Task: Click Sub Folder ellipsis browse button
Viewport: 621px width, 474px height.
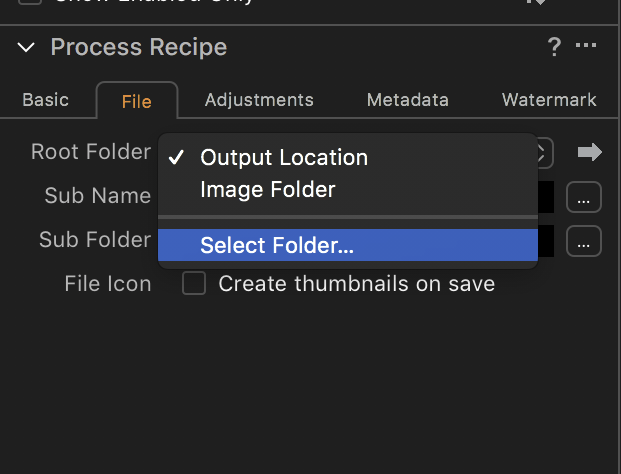Action: (x=584, y=241)
